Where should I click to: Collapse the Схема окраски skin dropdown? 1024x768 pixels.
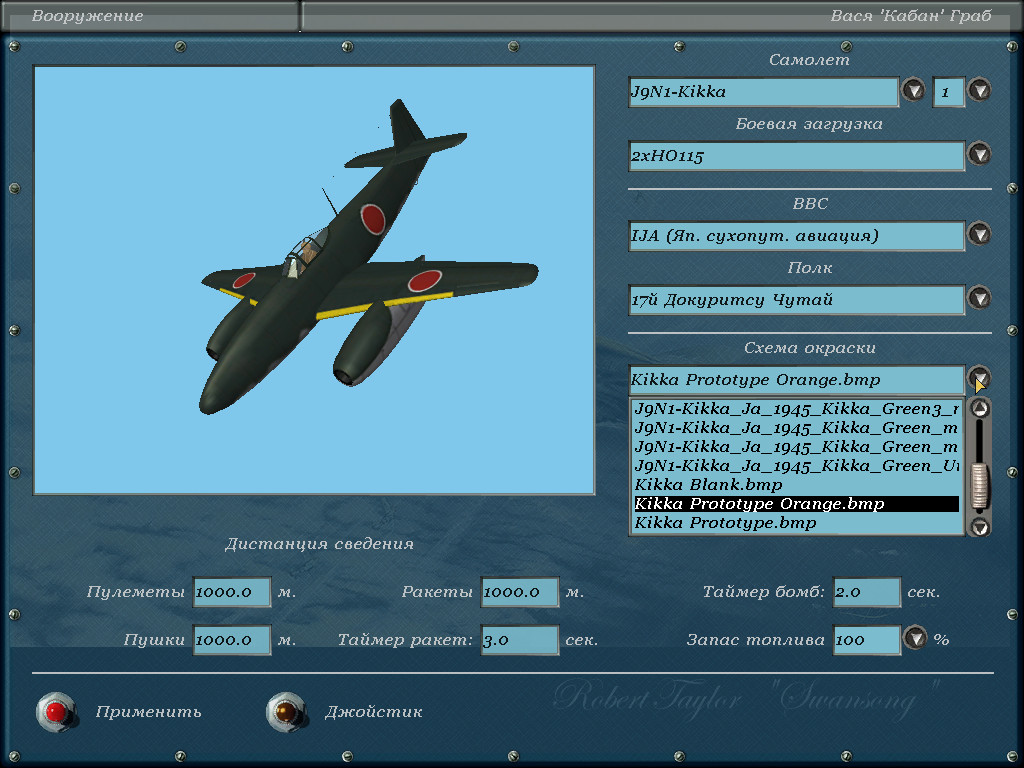pyautogui.click(x=979, y=379)
